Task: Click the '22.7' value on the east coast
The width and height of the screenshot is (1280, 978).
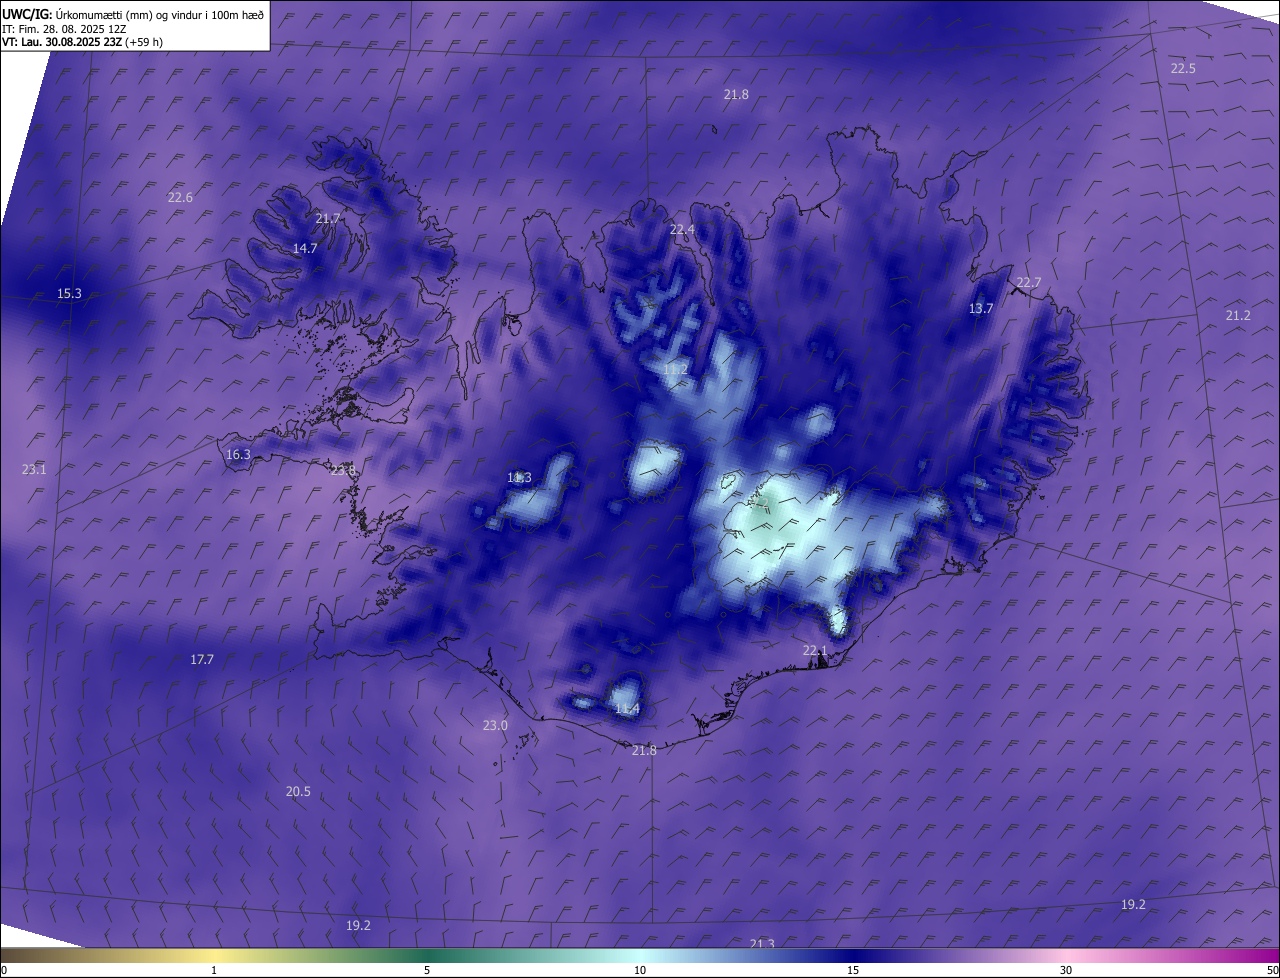Action: click(1029, 282)
